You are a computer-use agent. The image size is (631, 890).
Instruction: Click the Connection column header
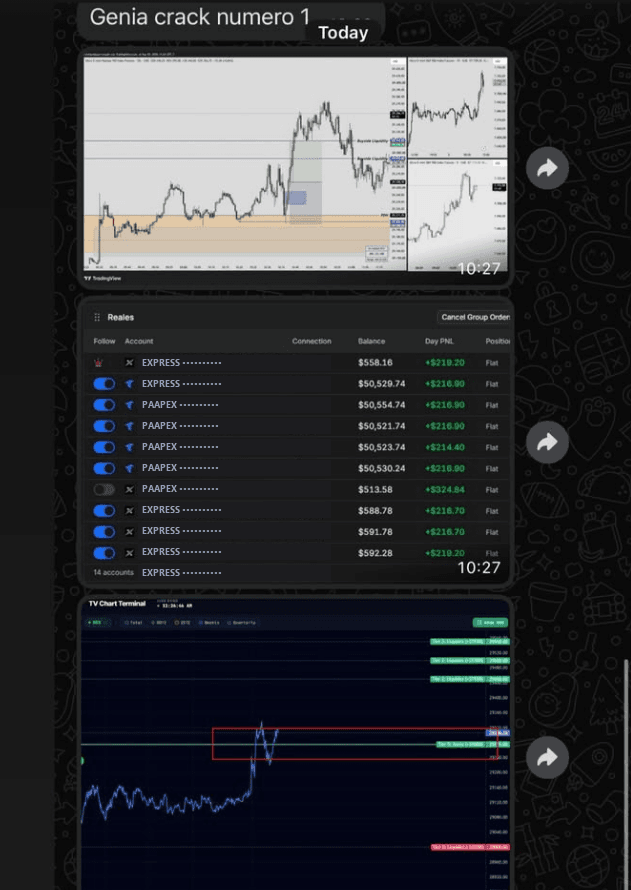coord(312,341)
